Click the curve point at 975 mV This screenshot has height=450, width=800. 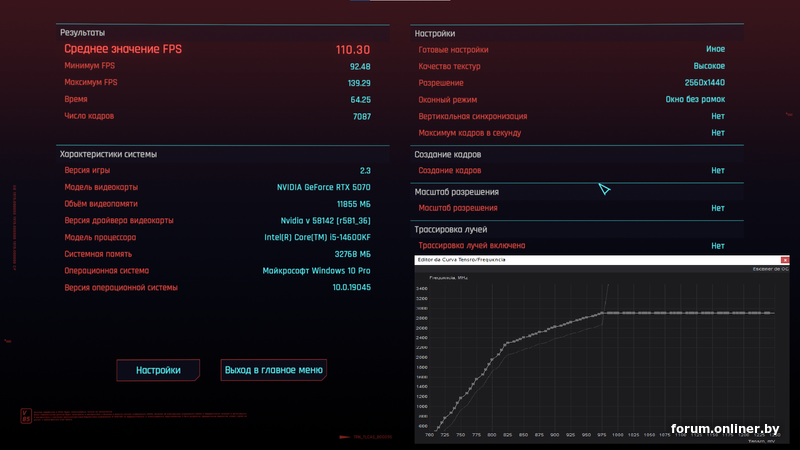600,313
